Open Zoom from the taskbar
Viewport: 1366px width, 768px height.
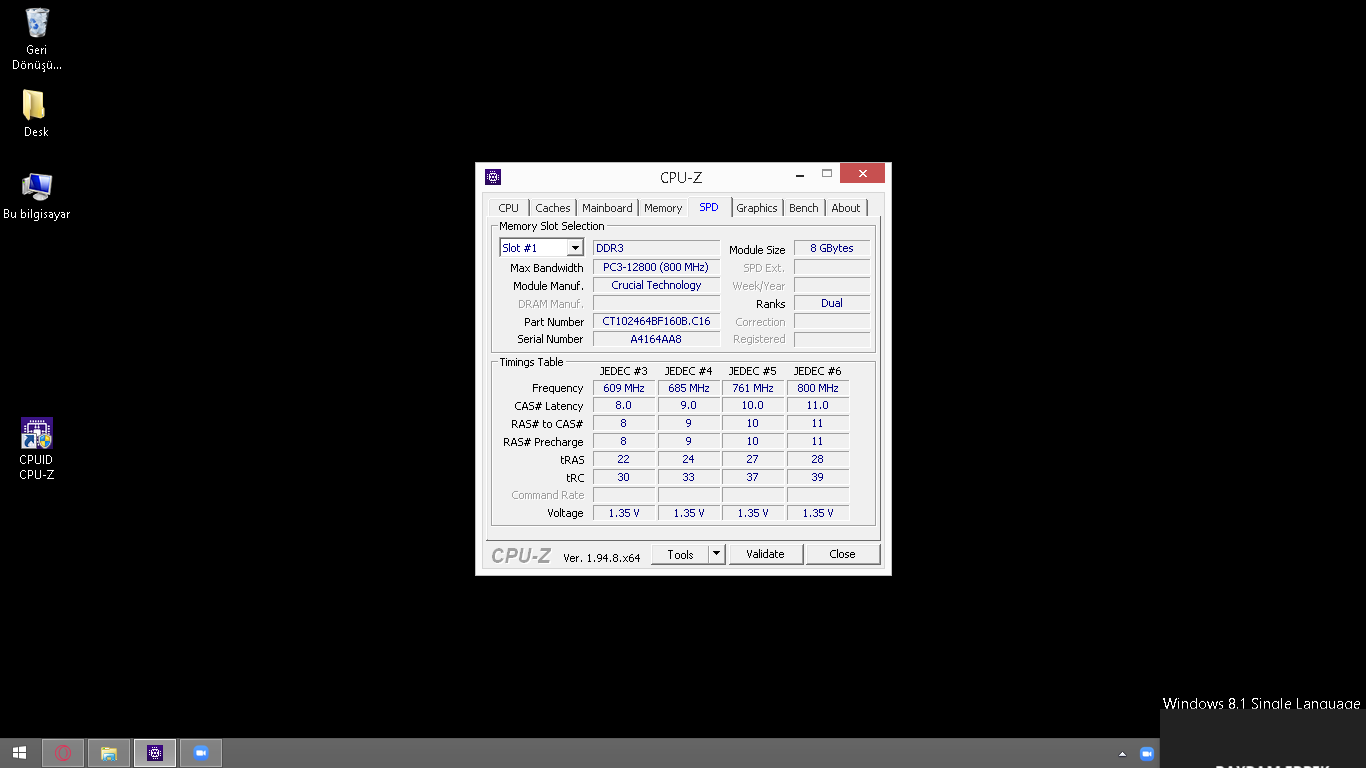pyautogui.click(x=201, y=753)
